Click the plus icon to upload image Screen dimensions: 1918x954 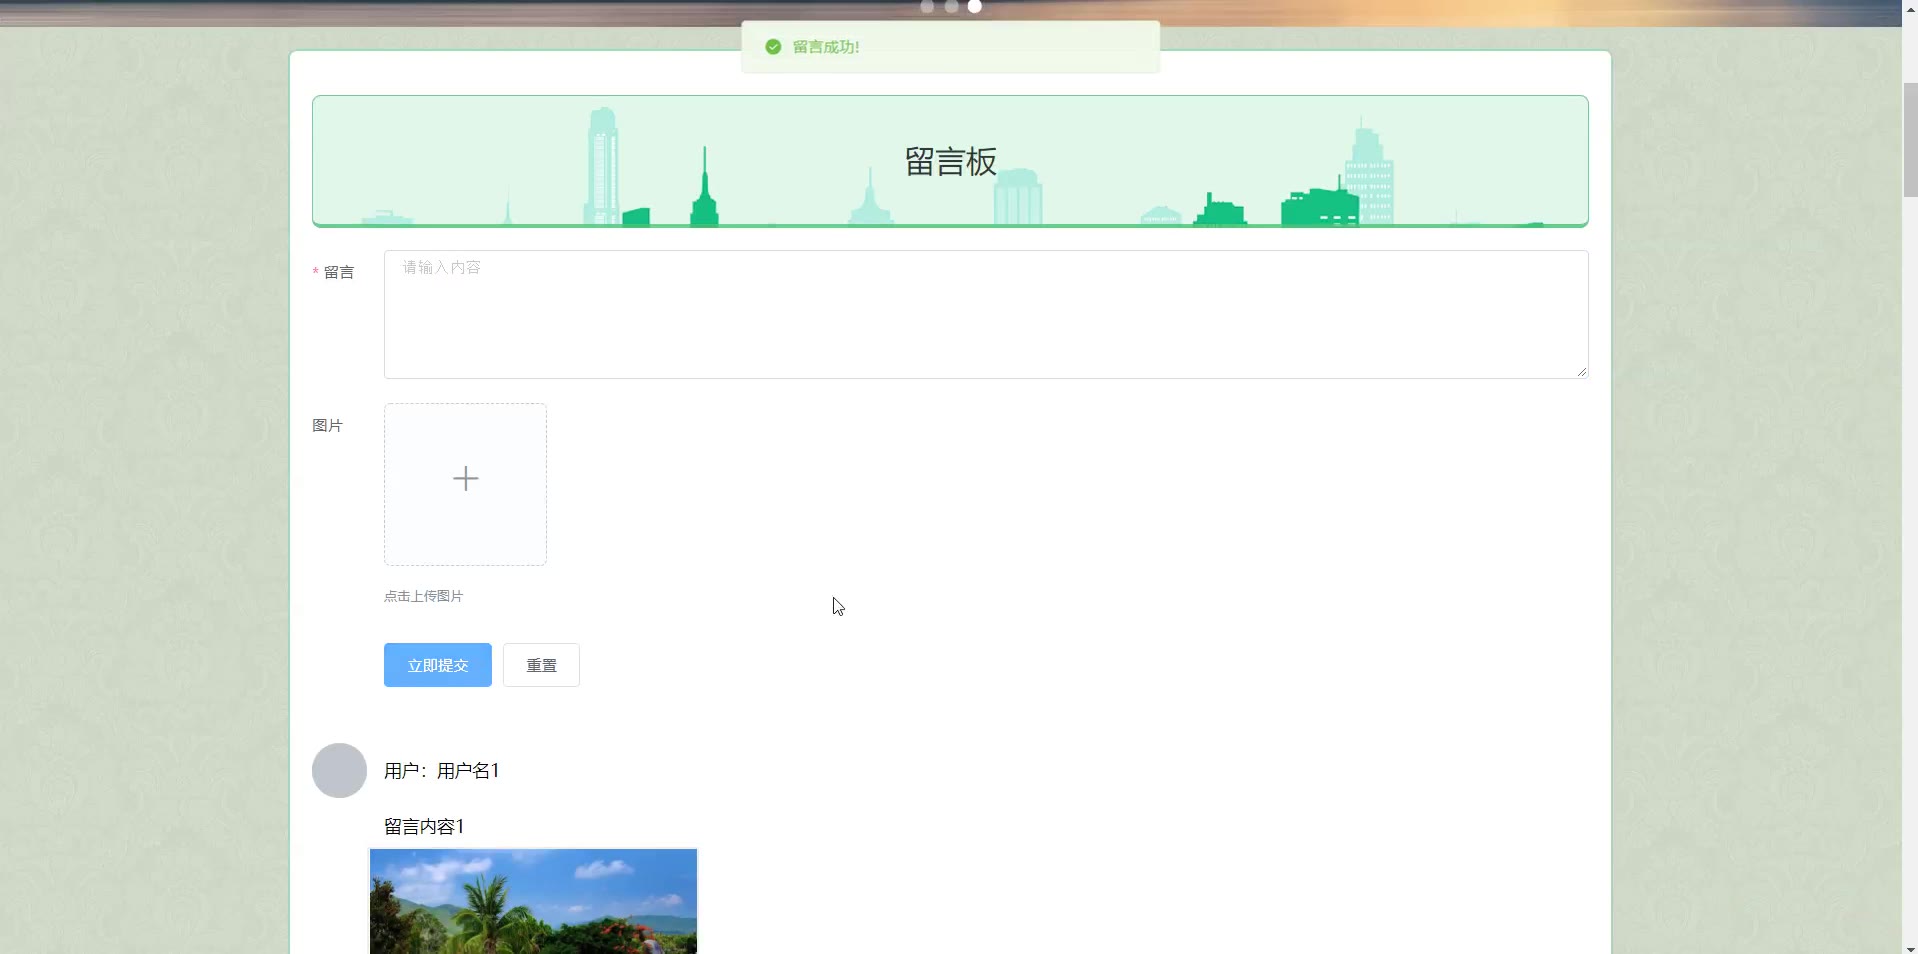coord(465,479)
